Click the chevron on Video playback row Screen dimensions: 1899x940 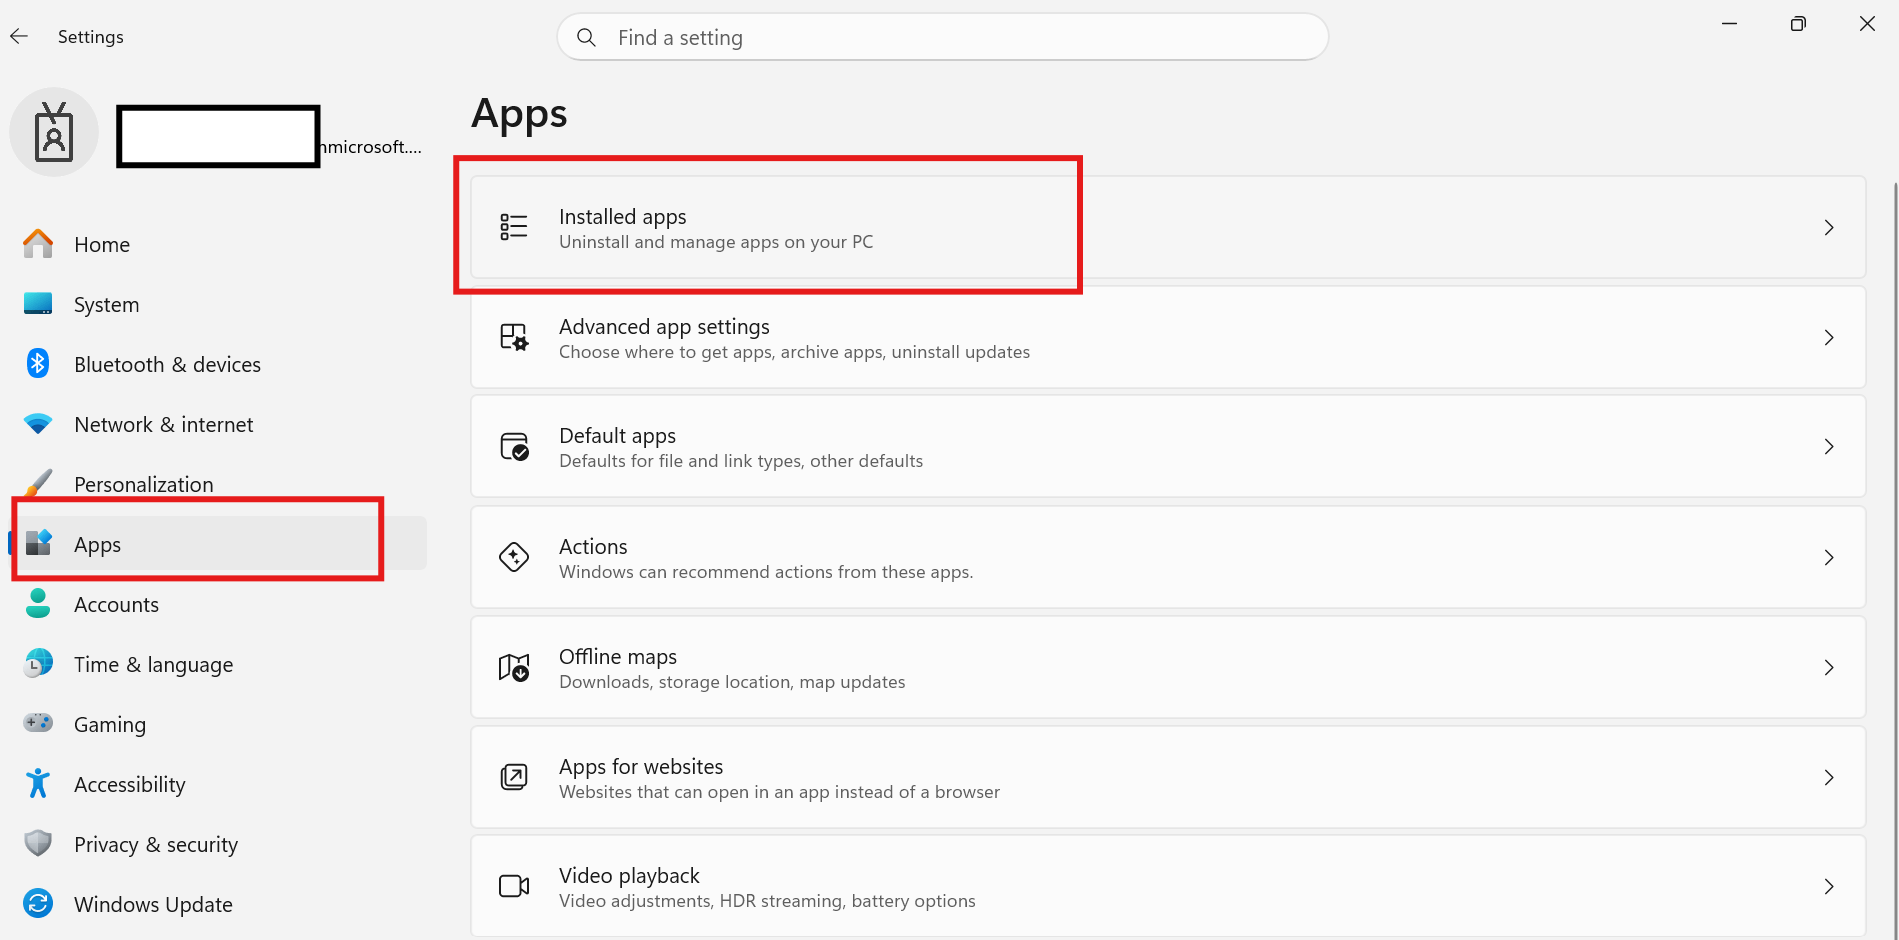click(1829, 886)
